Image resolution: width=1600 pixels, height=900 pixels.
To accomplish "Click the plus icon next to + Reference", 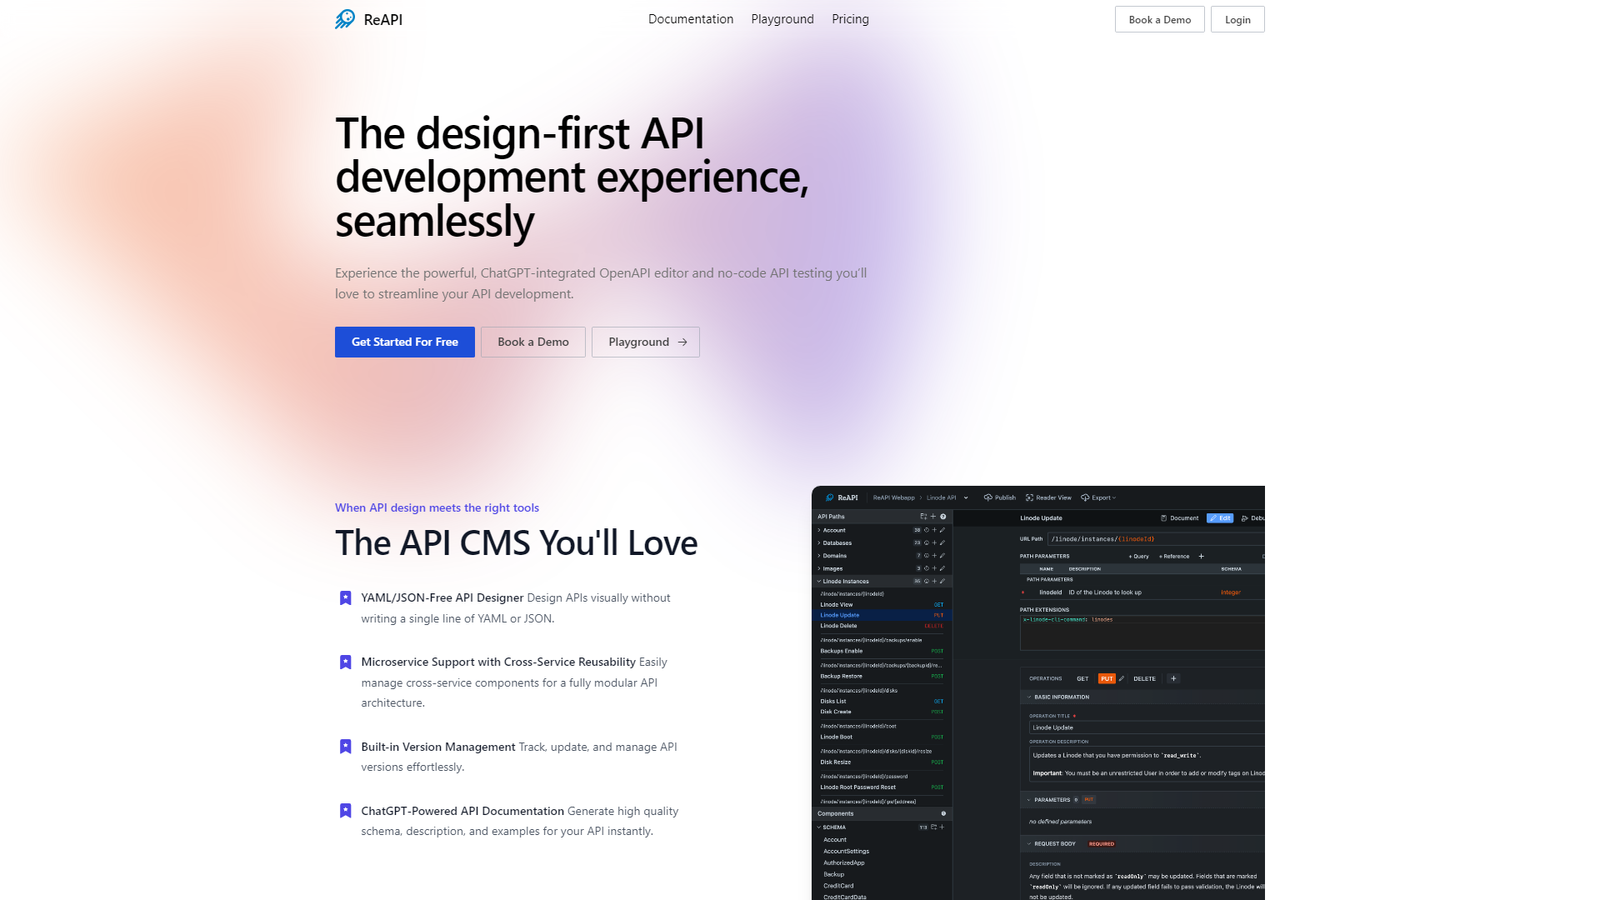I will (1201, 556).
